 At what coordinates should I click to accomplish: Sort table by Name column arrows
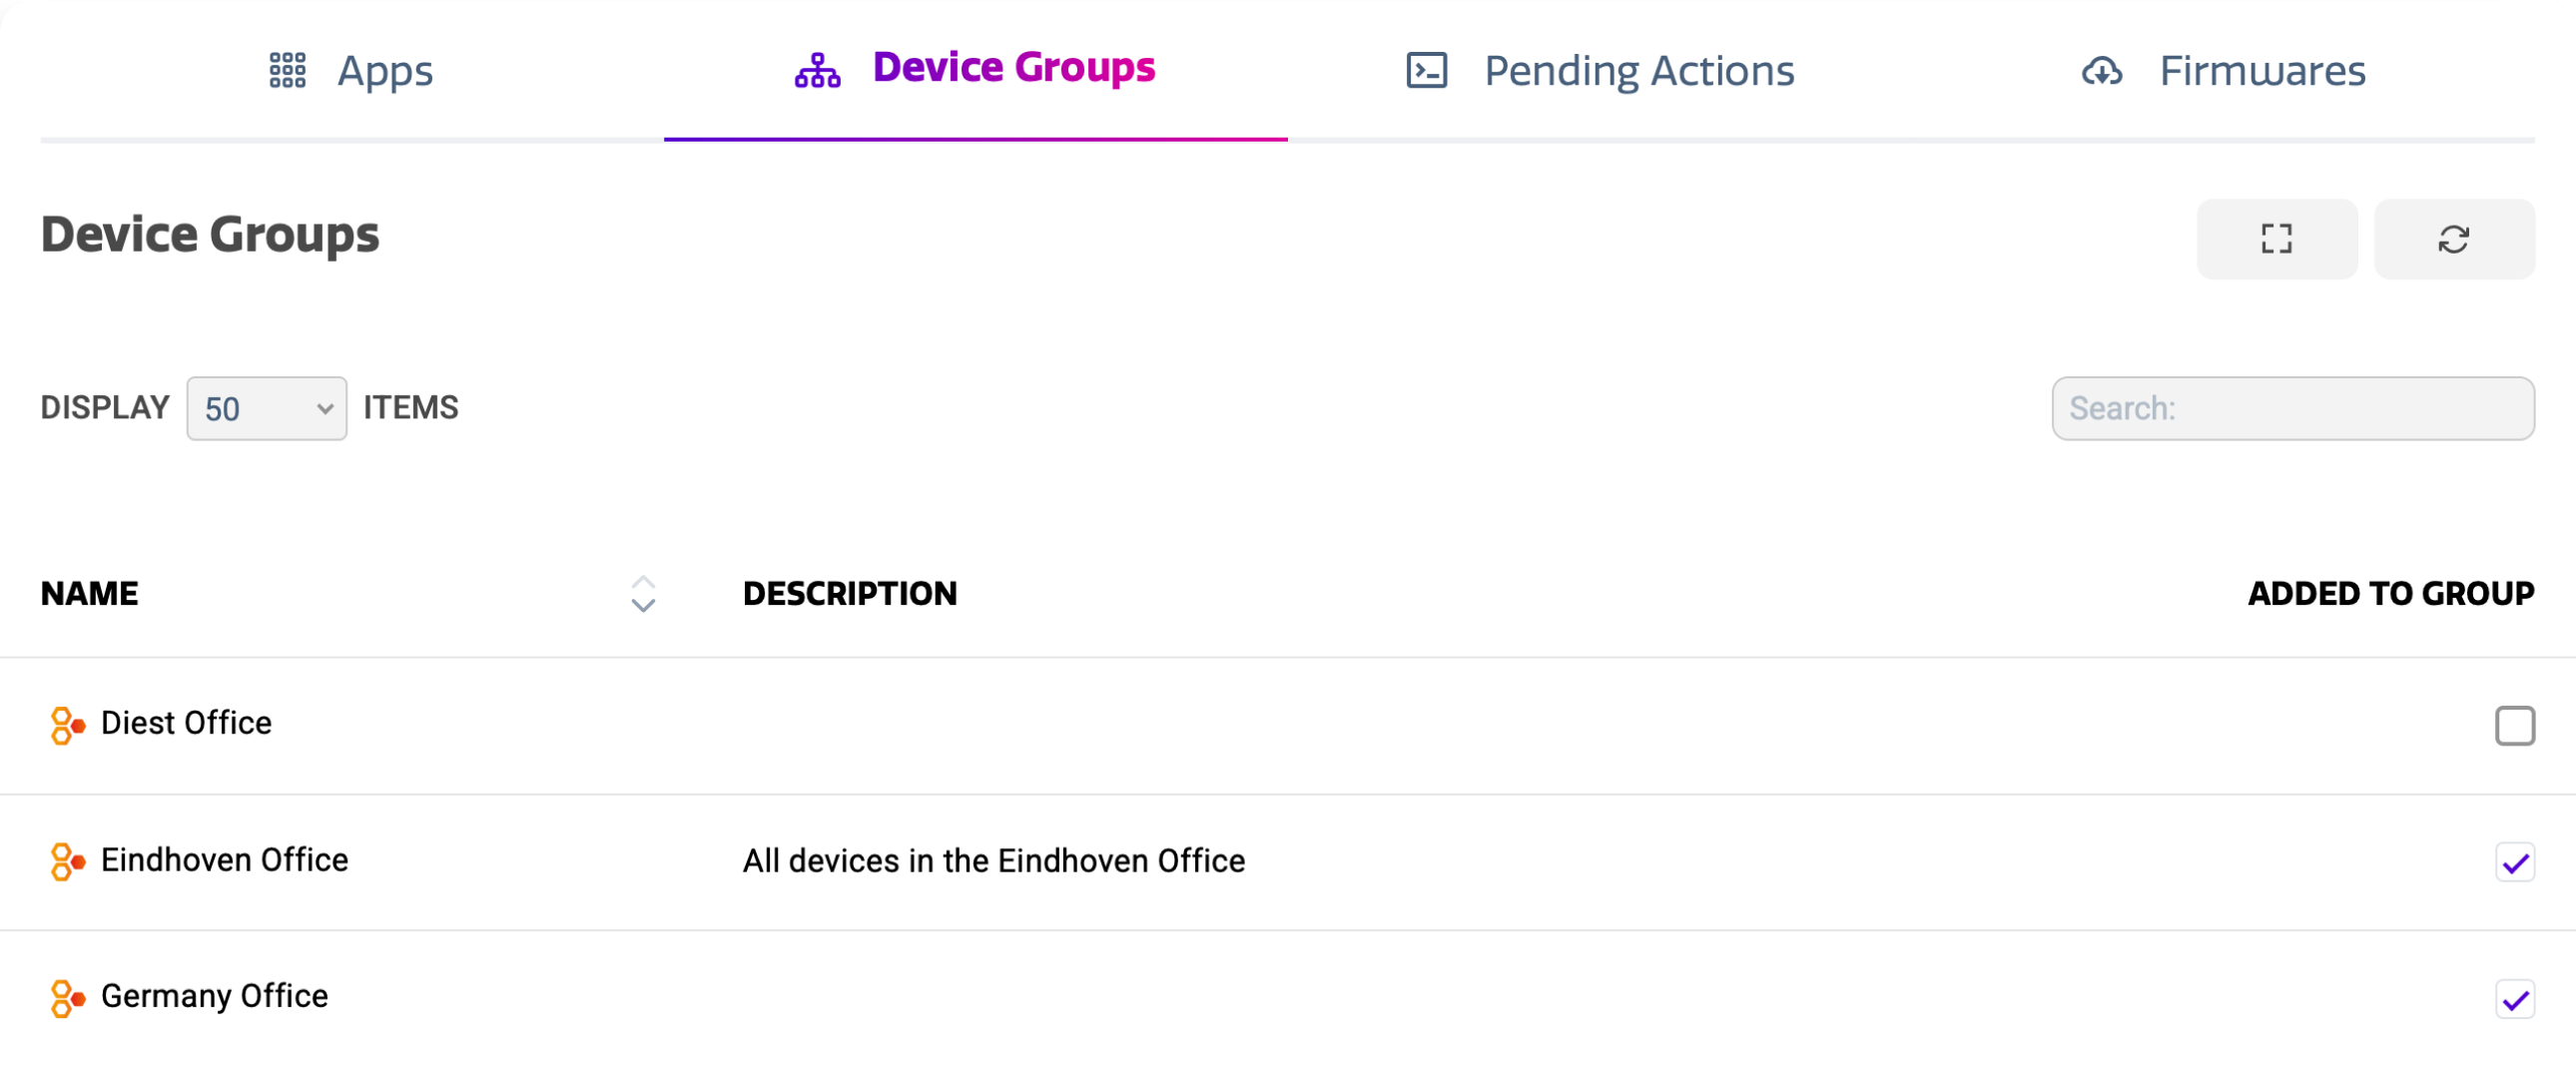click(643, 594)
